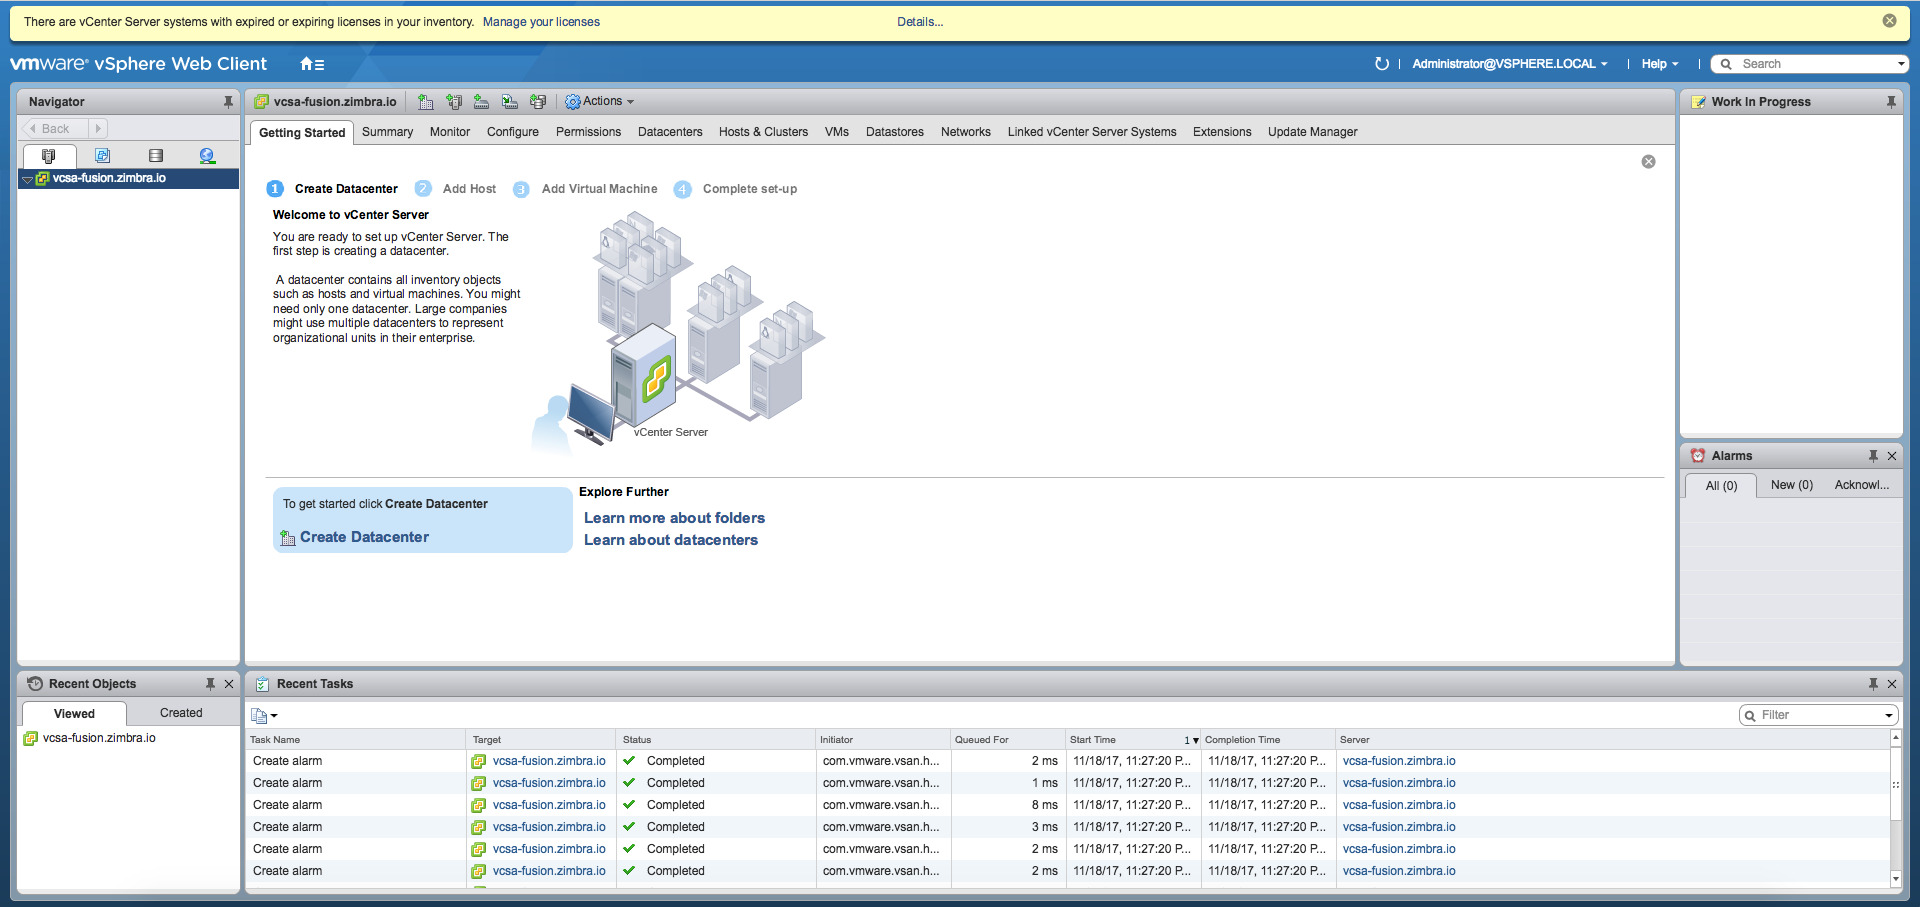
Task: Click the Manage your licenses link
Action: (541, 22)
